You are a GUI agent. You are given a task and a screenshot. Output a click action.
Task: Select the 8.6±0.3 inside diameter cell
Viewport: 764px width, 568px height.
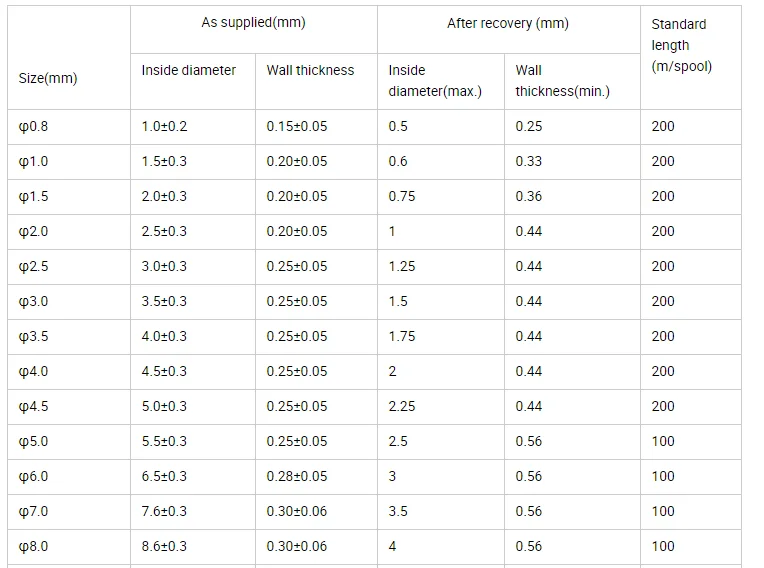click(164, 547)
